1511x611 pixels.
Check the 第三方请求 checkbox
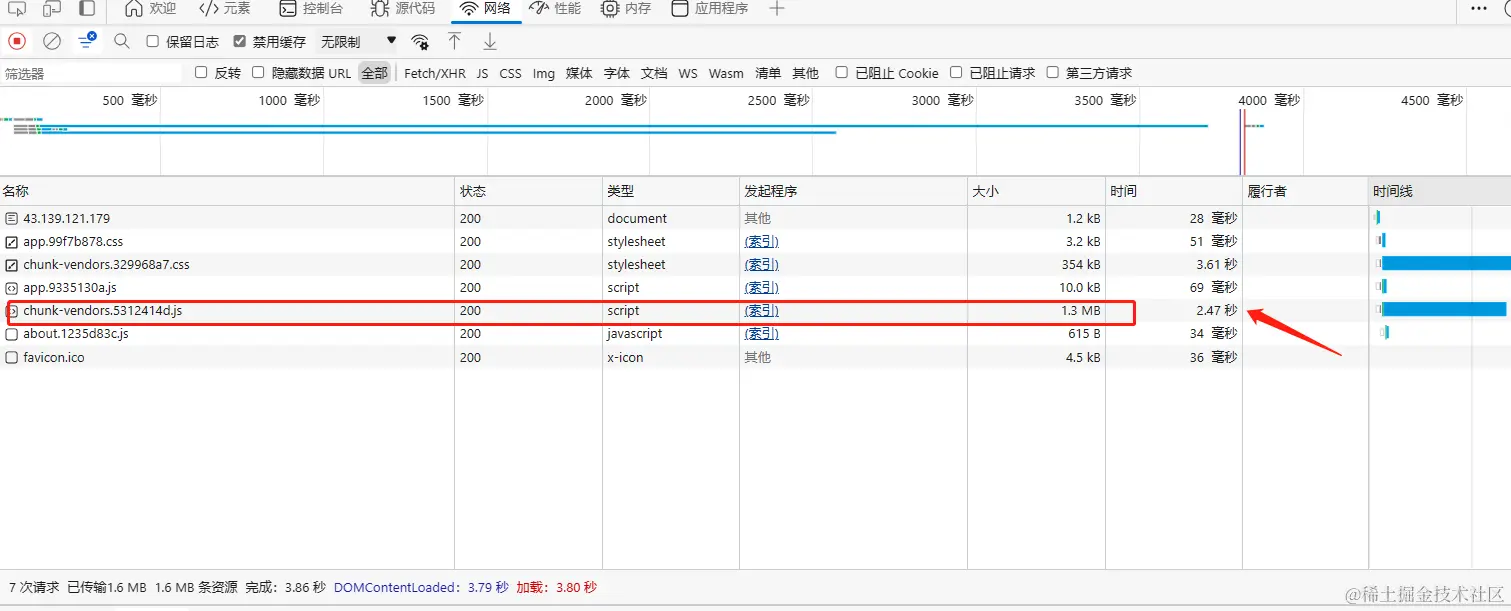1052,73
